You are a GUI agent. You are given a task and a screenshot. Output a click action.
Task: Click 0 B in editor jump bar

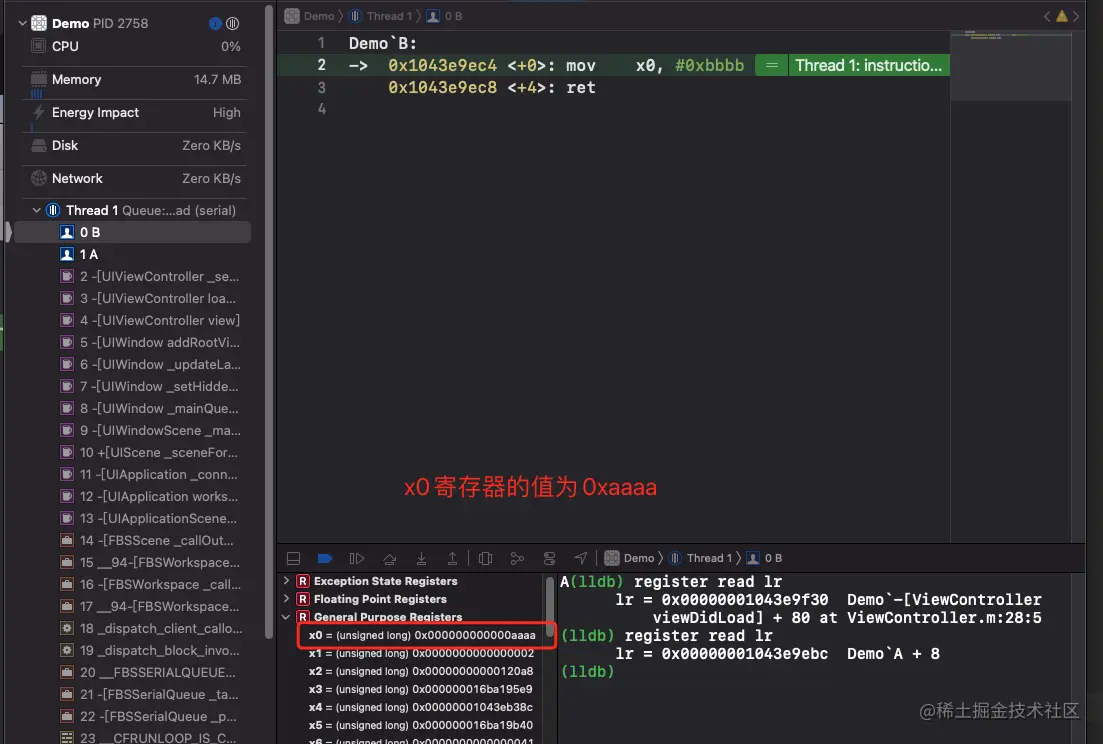(x=445, y=16)
